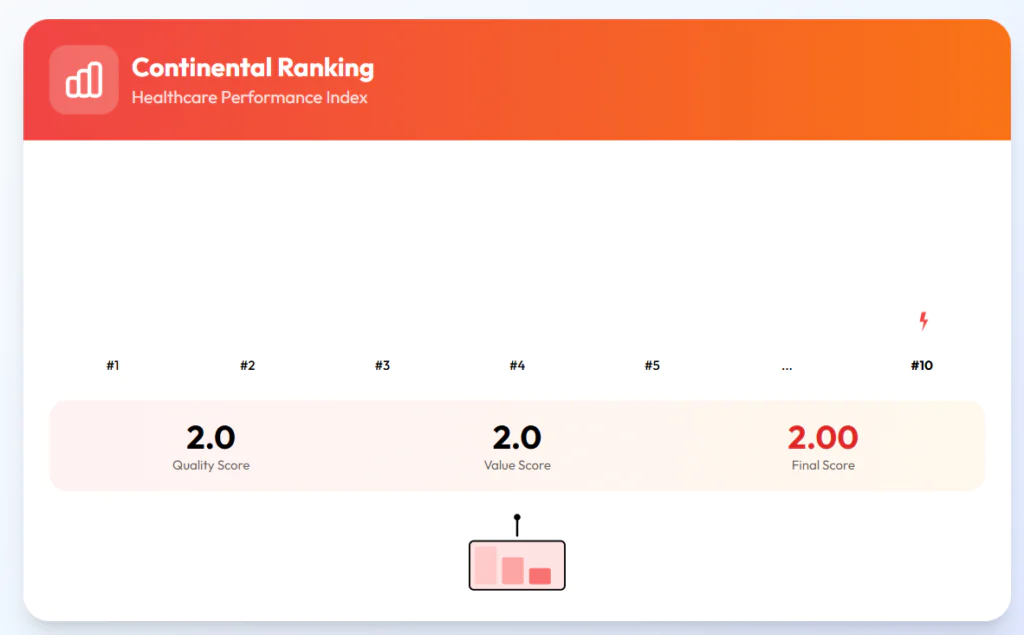Image resolution: width=1024 pixels, height=635 pixels.
Task: Click the pink bar chart signboard illustration
Action: [x=517, y=565]
